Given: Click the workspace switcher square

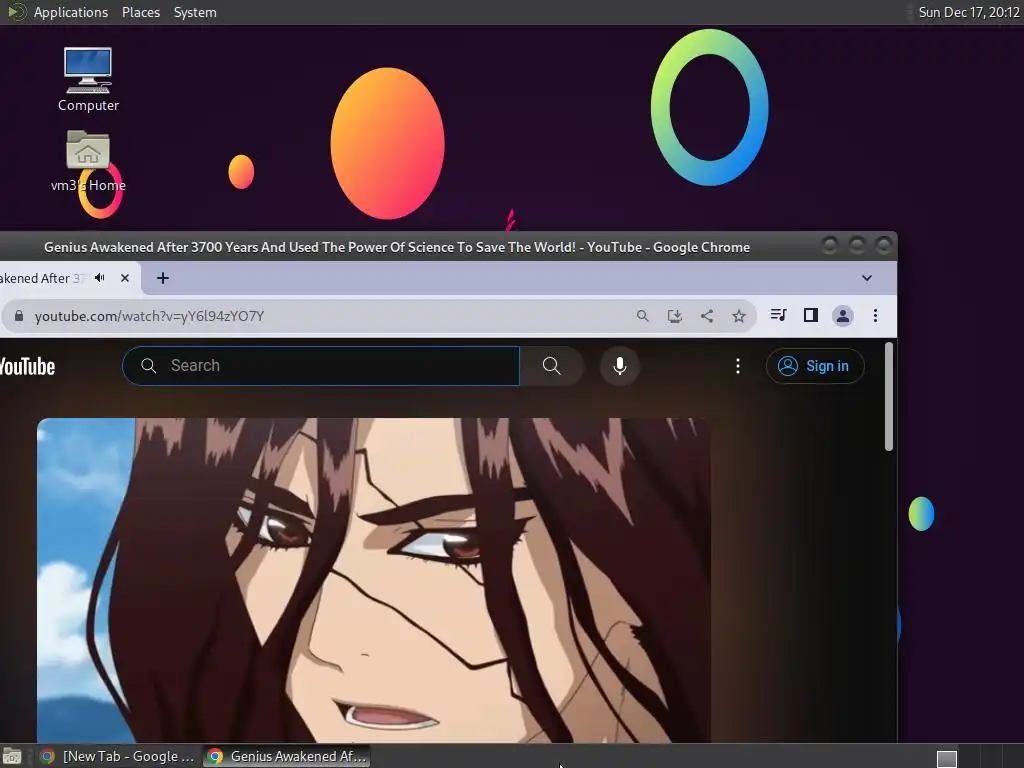Looking at the screenshot, I should tap(946, 759).
